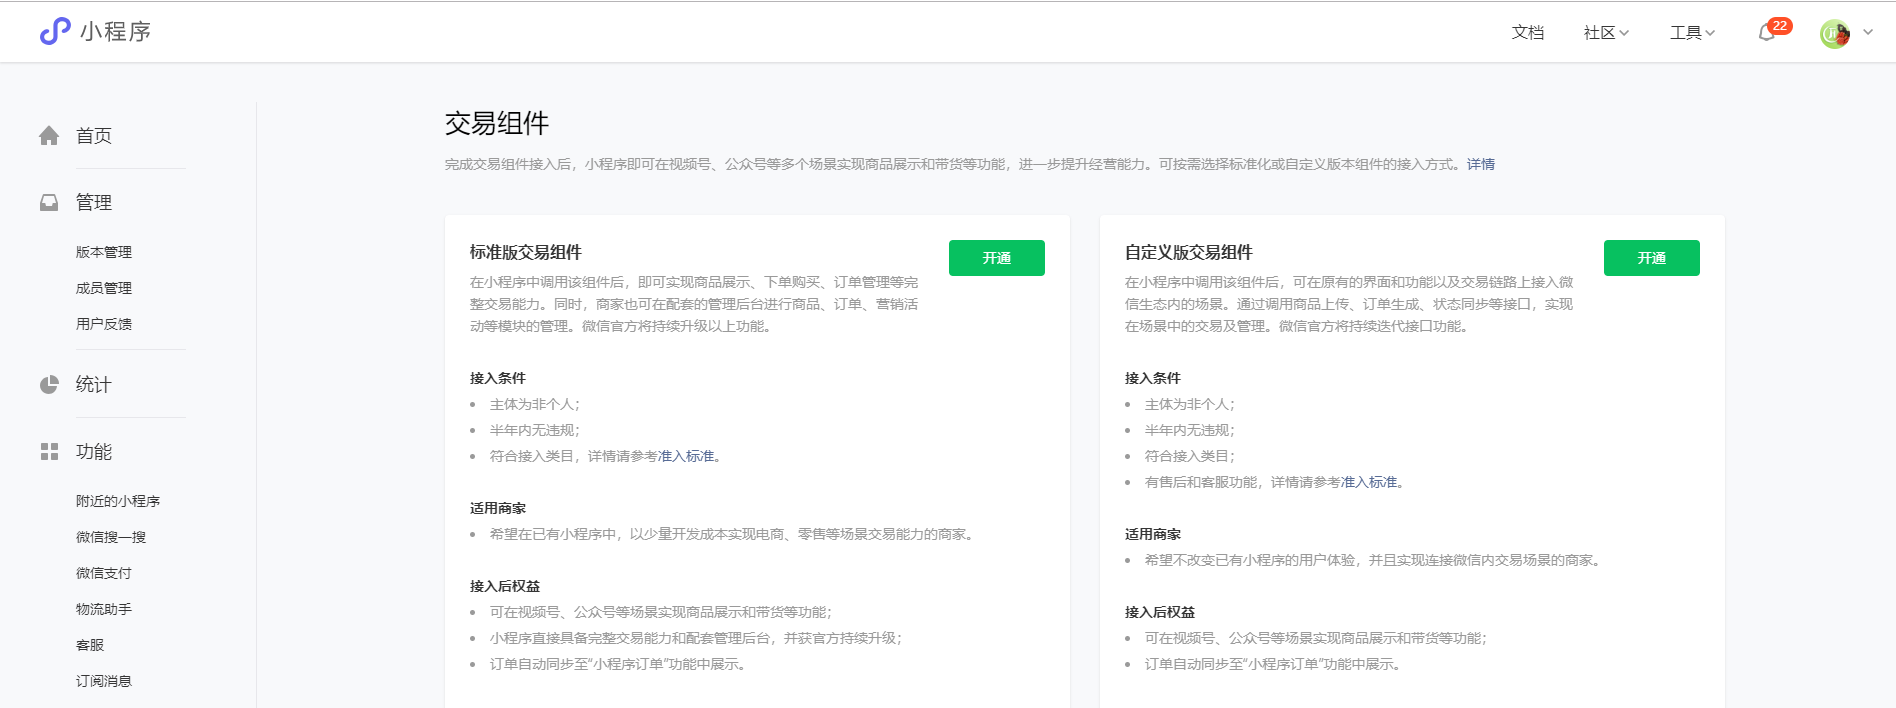Open 物流助手 in the sidebar
Viewport: 1896px width, 708px height.
point(104,609)
